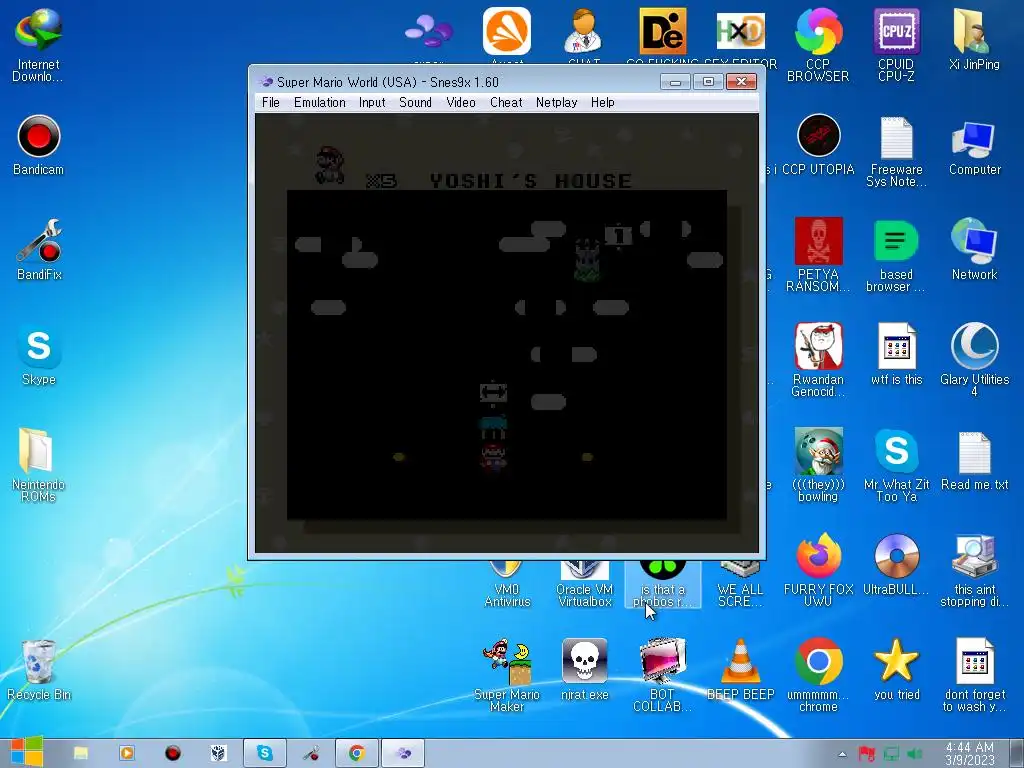Select the WE ALL SCRE desktop icon
This screenshot has width=1024, height=768.
tap(741, 585)
